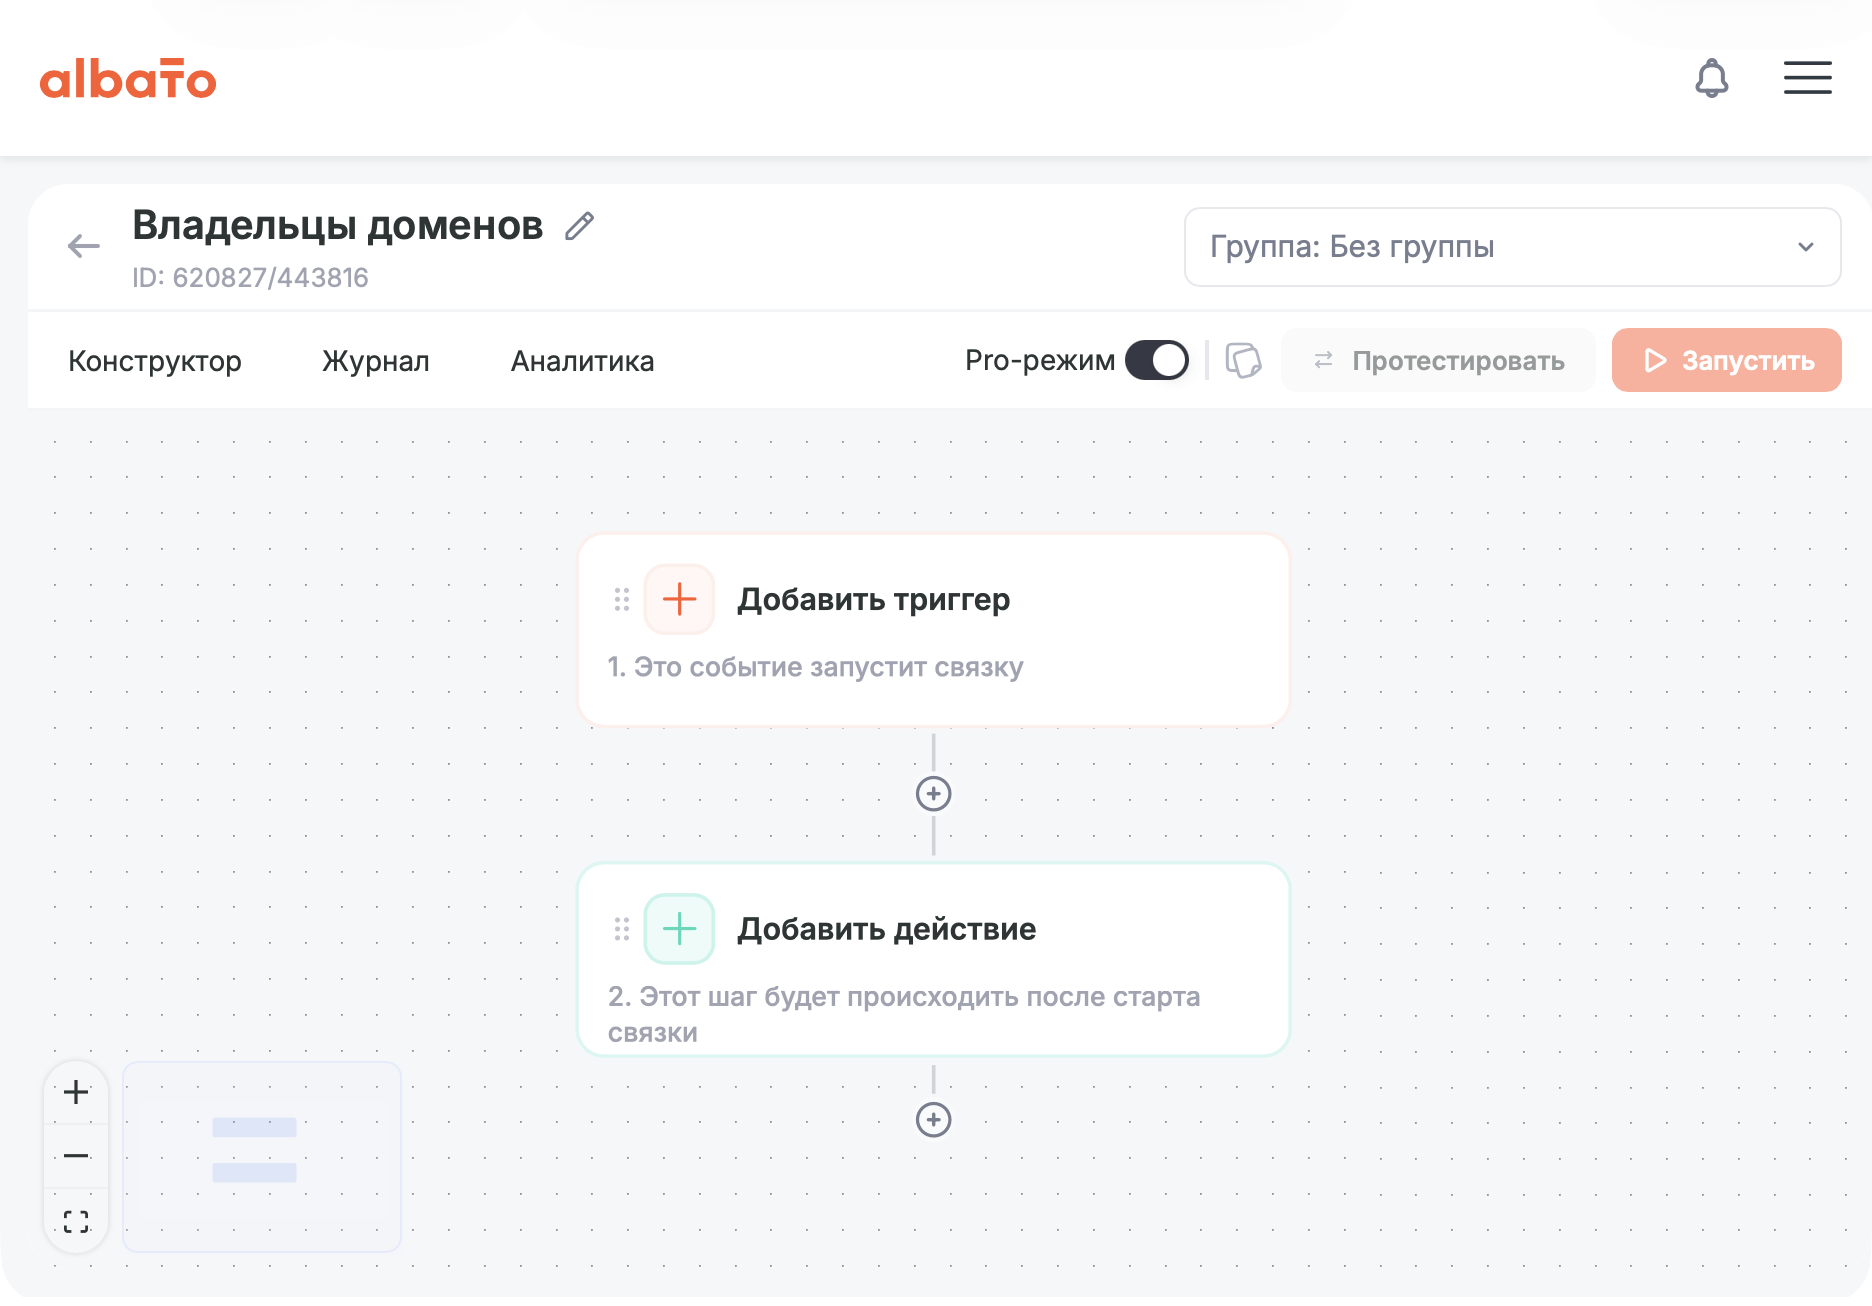This screenshot has width=1872, height=1306.
Task: Click the red plus trigger icon
Action: point(679,599)
